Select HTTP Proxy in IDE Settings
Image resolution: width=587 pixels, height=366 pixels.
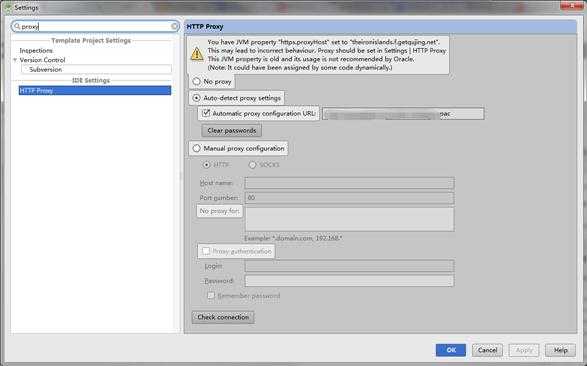95,91
